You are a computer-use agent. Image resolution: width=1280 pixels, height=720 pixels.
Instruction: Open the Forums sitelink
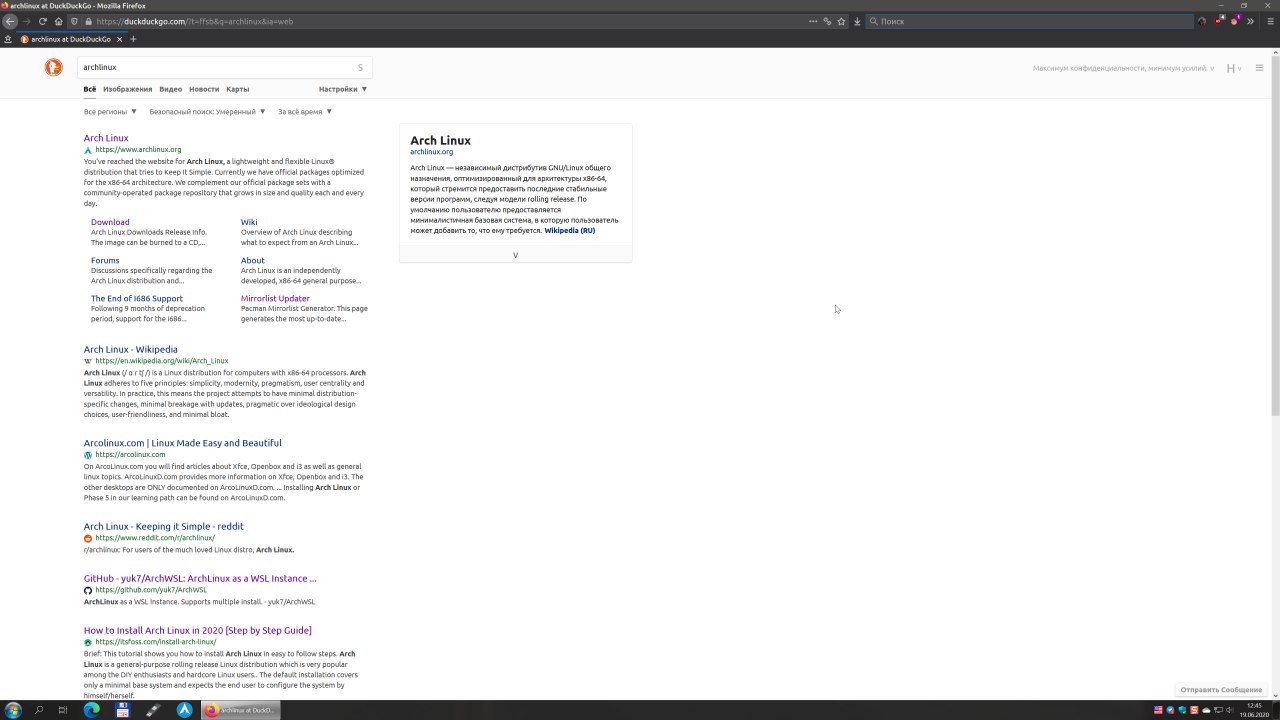[105, 260]
